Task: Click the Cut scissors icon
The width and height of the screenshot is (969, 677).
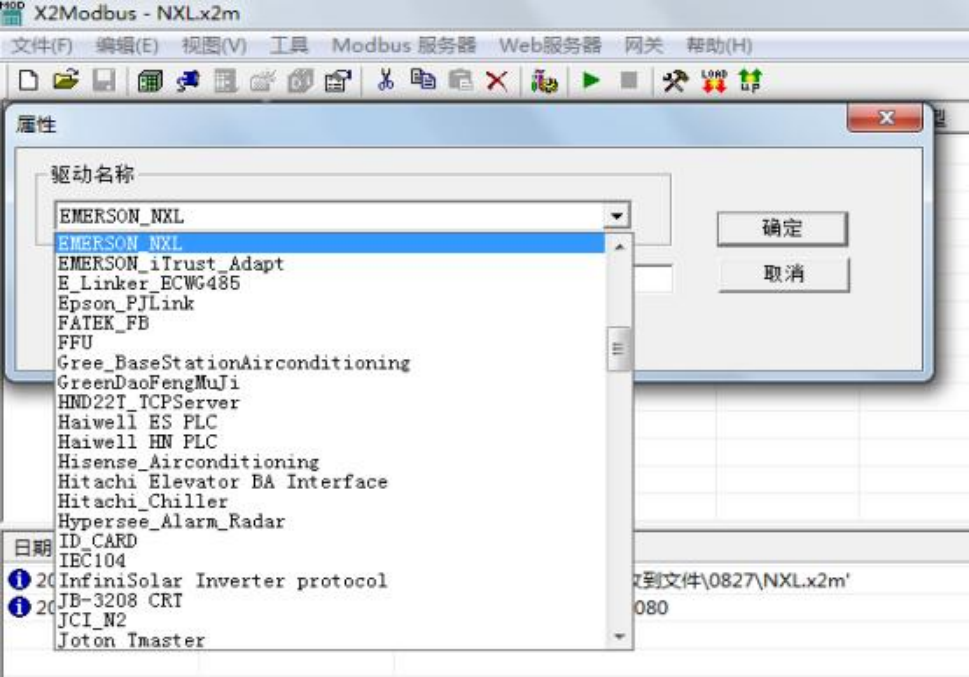Action: coord(386,80)
